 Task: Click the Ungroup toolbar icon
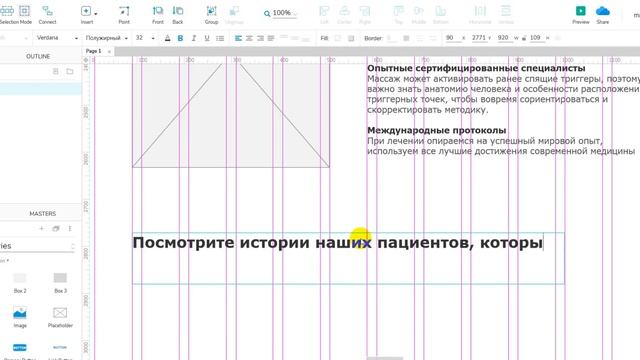(x=234, y=14)
